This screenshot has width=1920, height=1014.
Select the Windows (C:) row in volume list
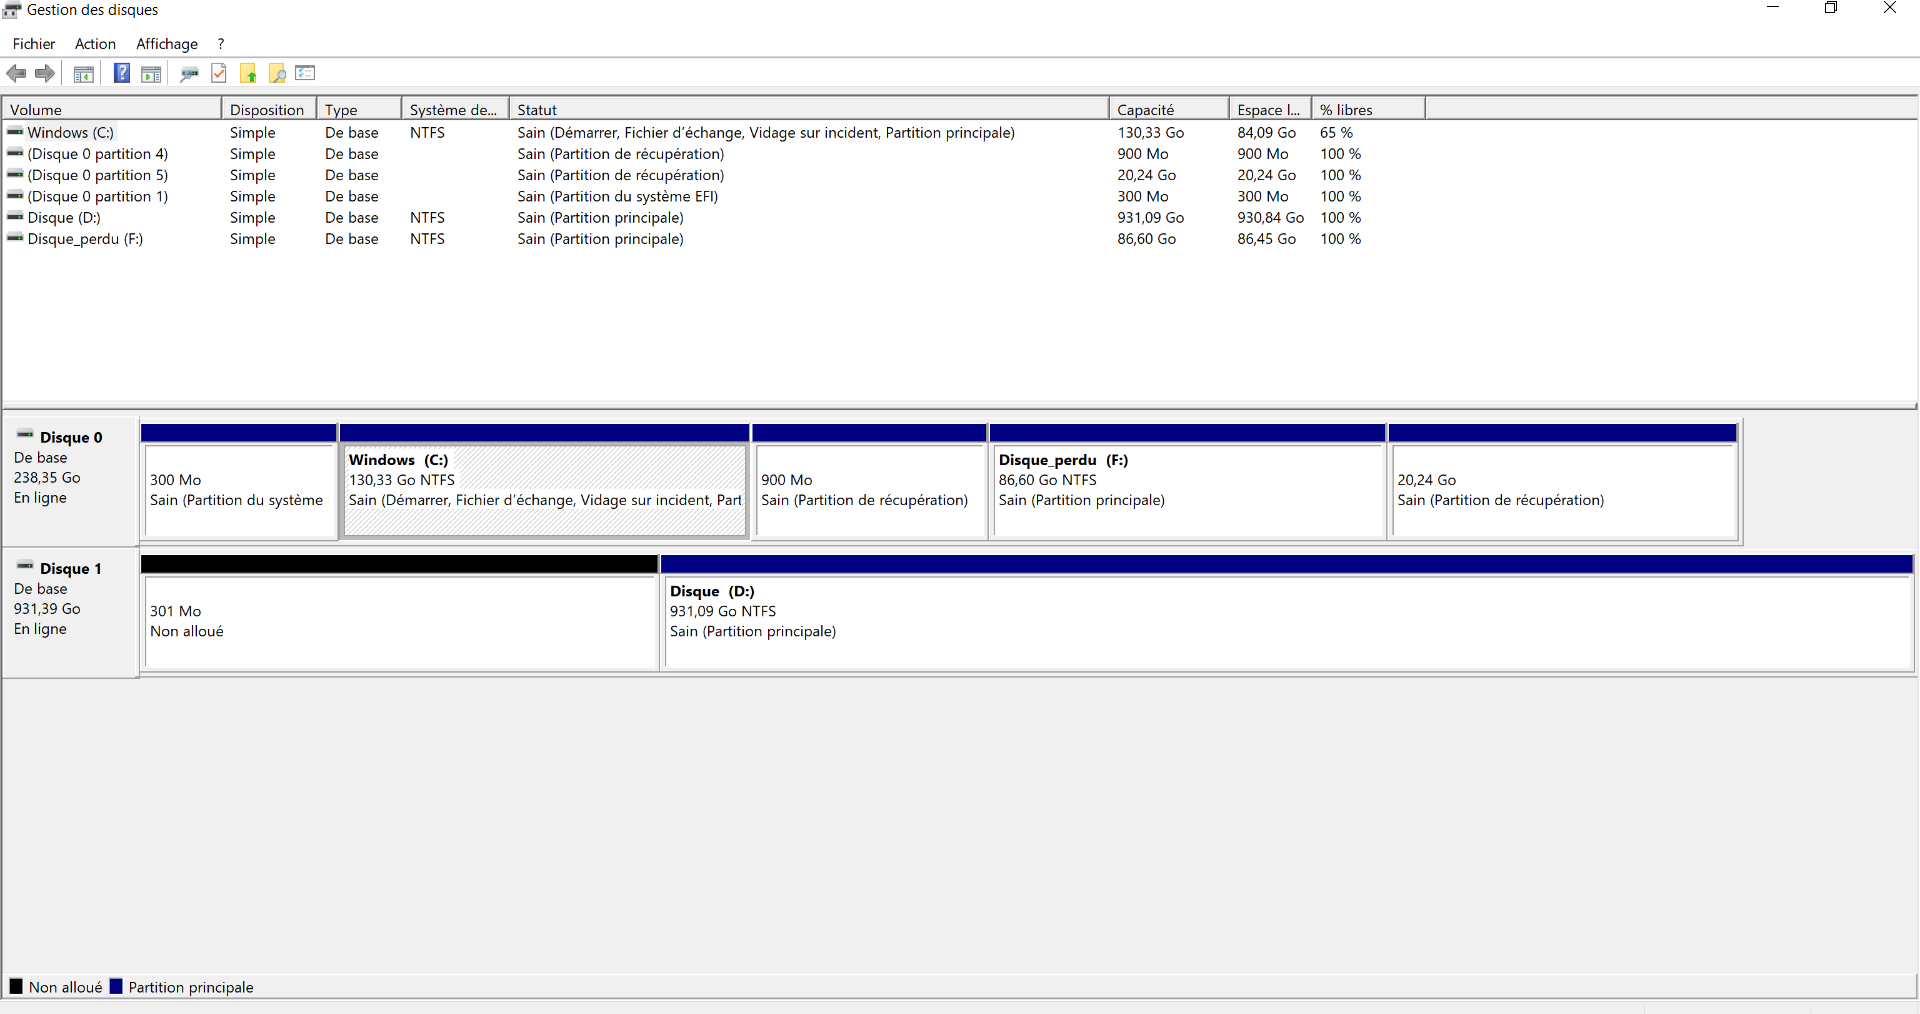tap(70, 132)
